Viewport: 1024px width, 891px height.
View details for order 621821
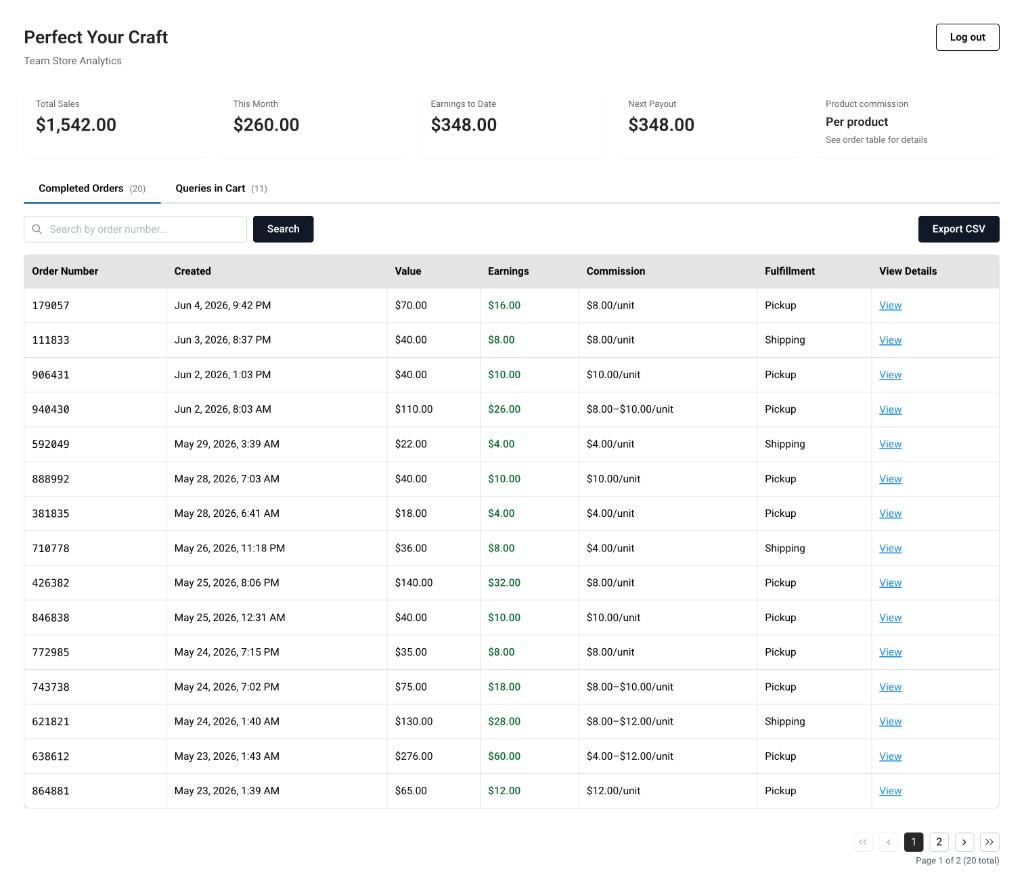pyautogui.click(x=890, y=722)
